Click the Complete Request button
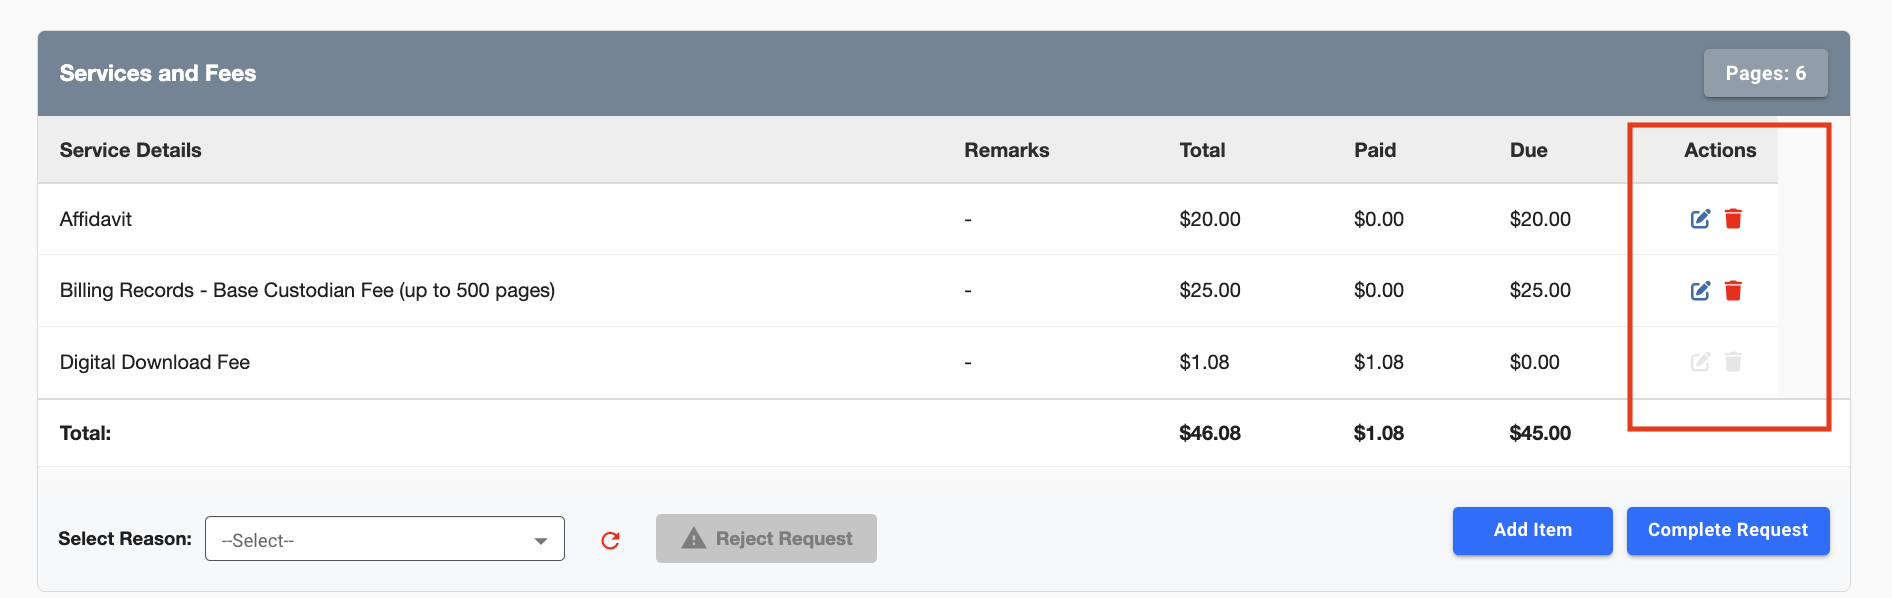The width and height of the screenshot is (1892, 598). pyautogui.click(x=1727, y=530)
